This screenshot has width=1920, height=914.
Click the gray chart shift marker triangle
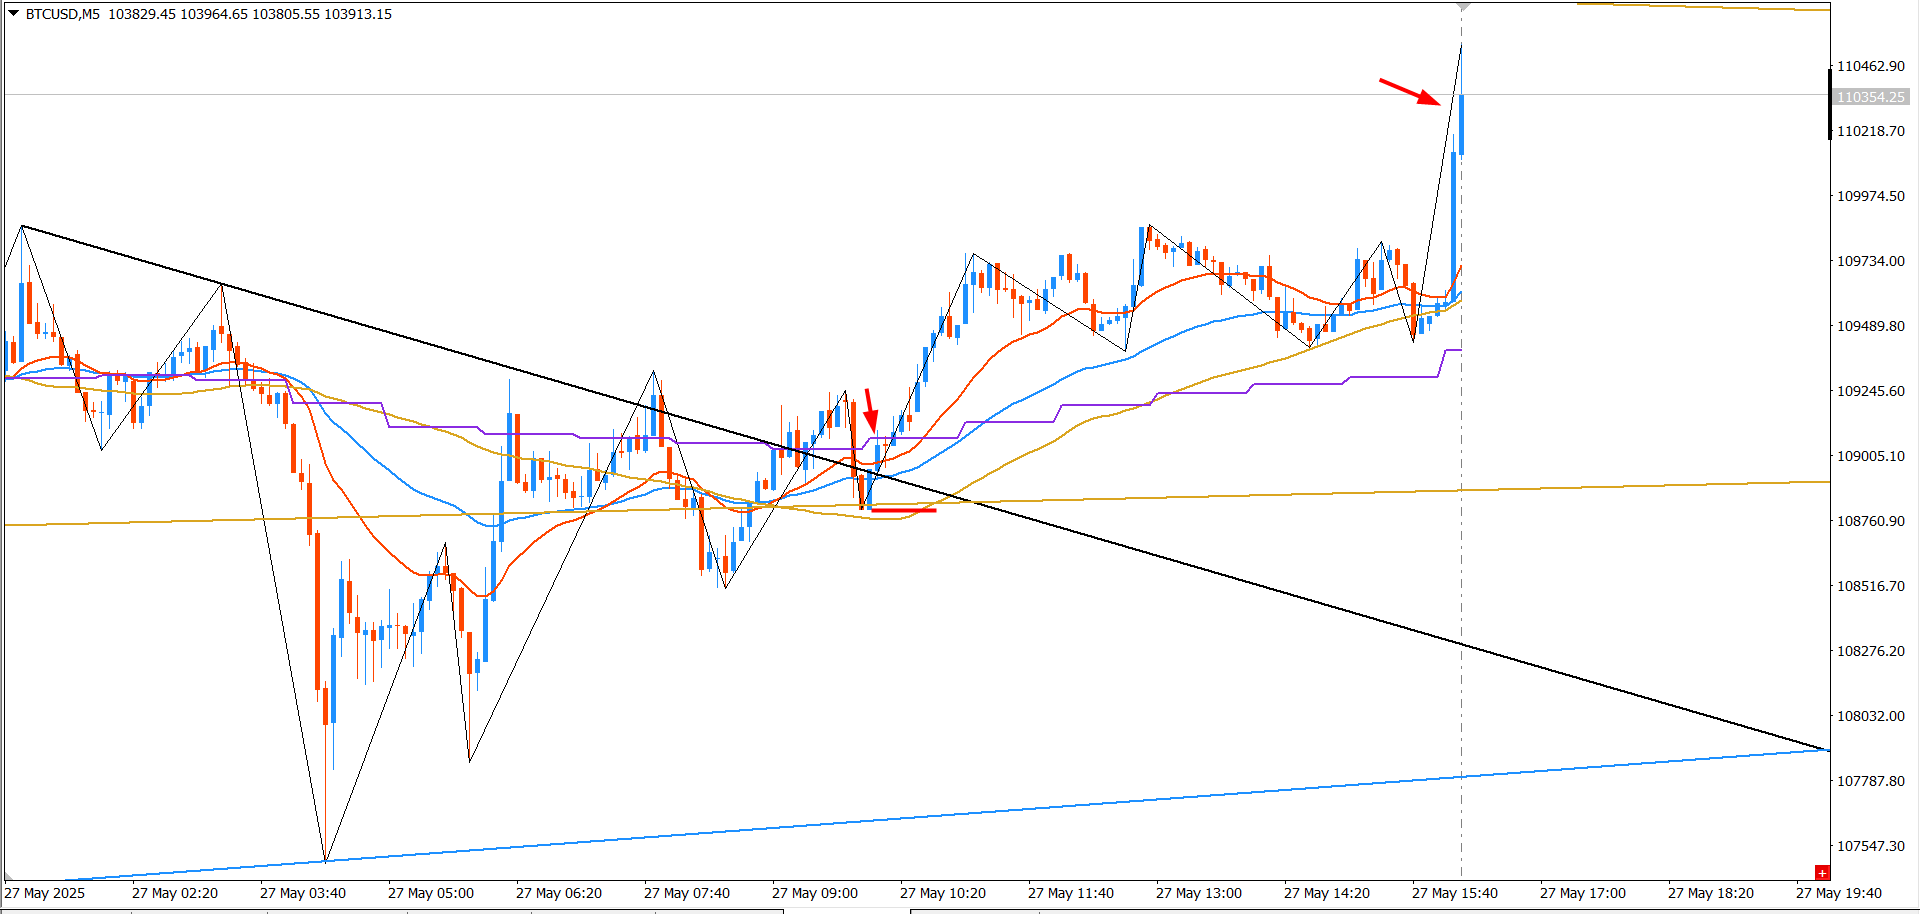1462,7
